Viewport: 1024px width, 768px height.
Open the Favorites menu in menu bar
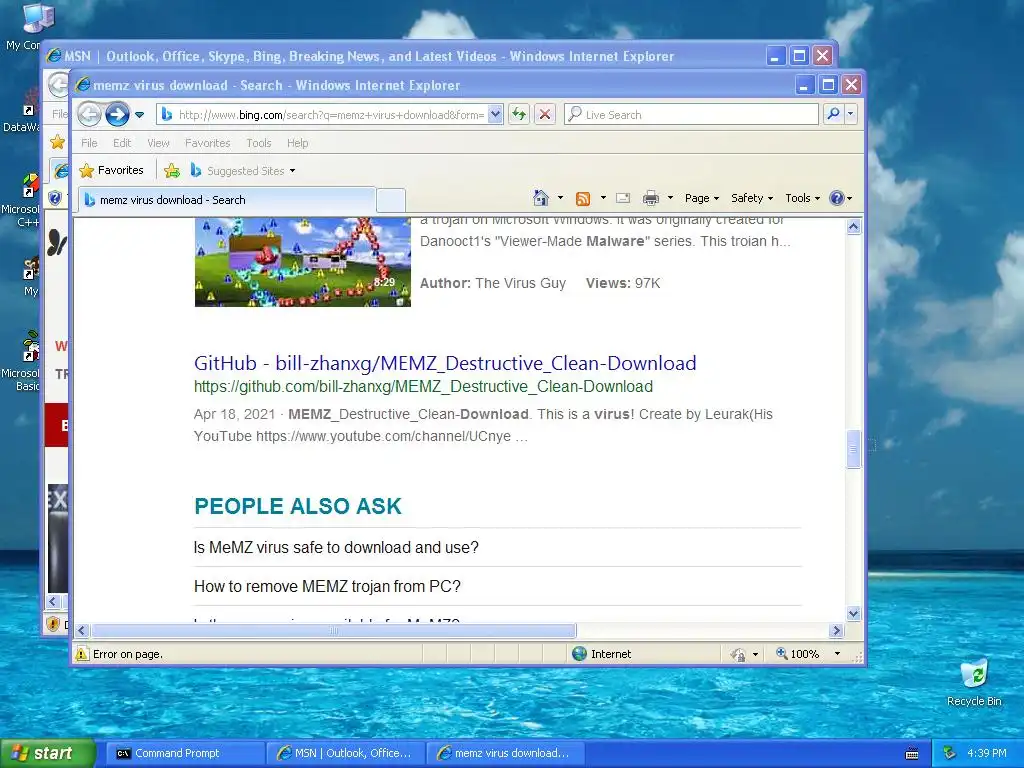(x=208, y=143)
